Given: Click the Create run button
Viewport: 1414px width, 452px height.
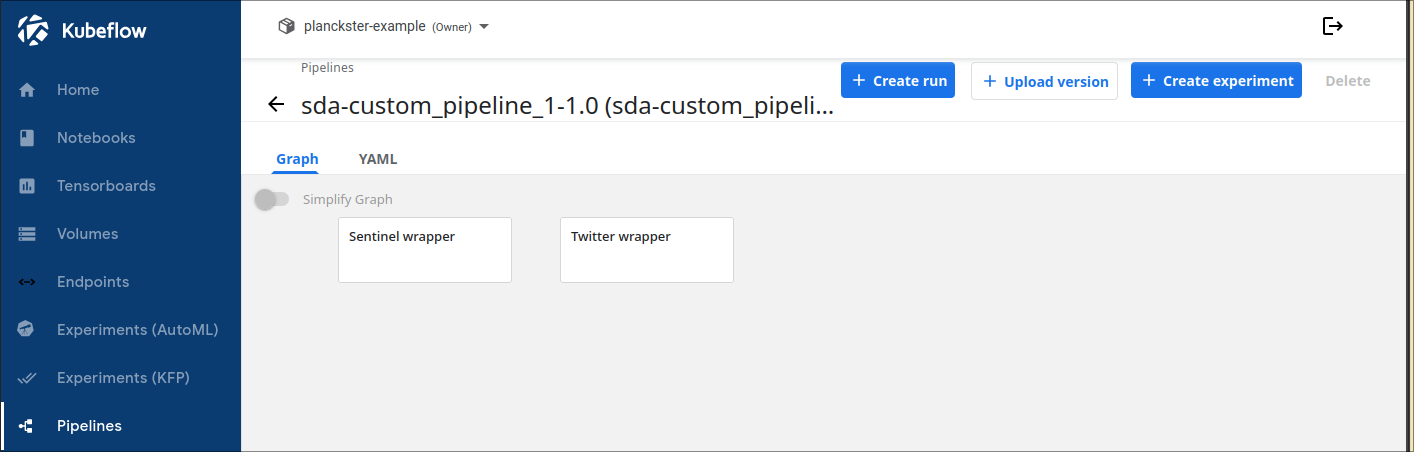Looking at the screenshot, I should pyautogui.click(x=898, y=81).
